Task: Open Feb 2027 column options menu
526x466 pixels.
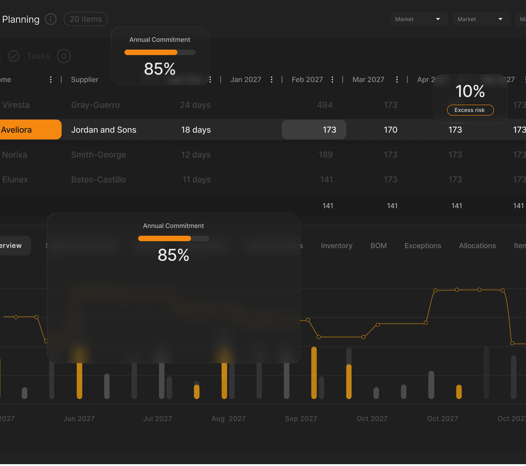Action: pos(332,80)
